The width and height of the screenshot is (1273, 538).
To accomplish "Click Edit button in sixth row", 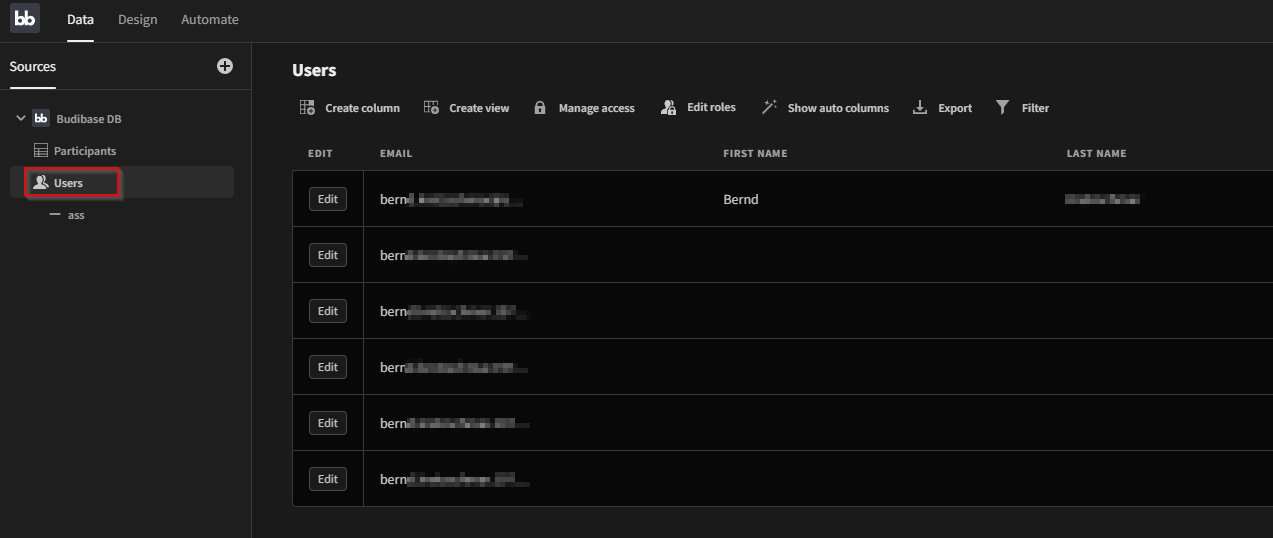I will point(328,479).
